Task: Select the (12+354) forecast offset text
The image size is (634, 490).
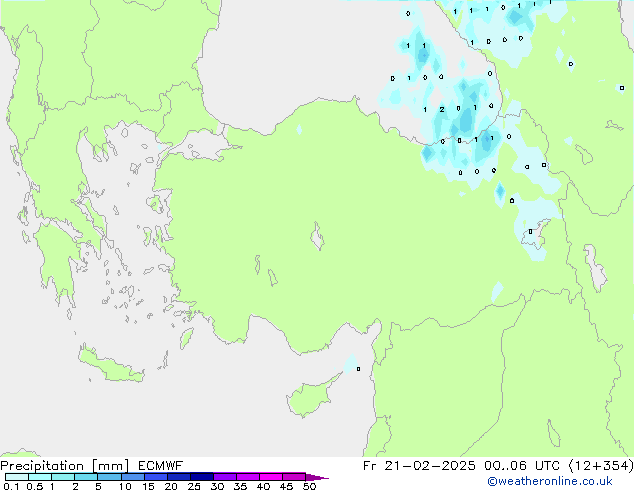Action: [x=601, y=466]
